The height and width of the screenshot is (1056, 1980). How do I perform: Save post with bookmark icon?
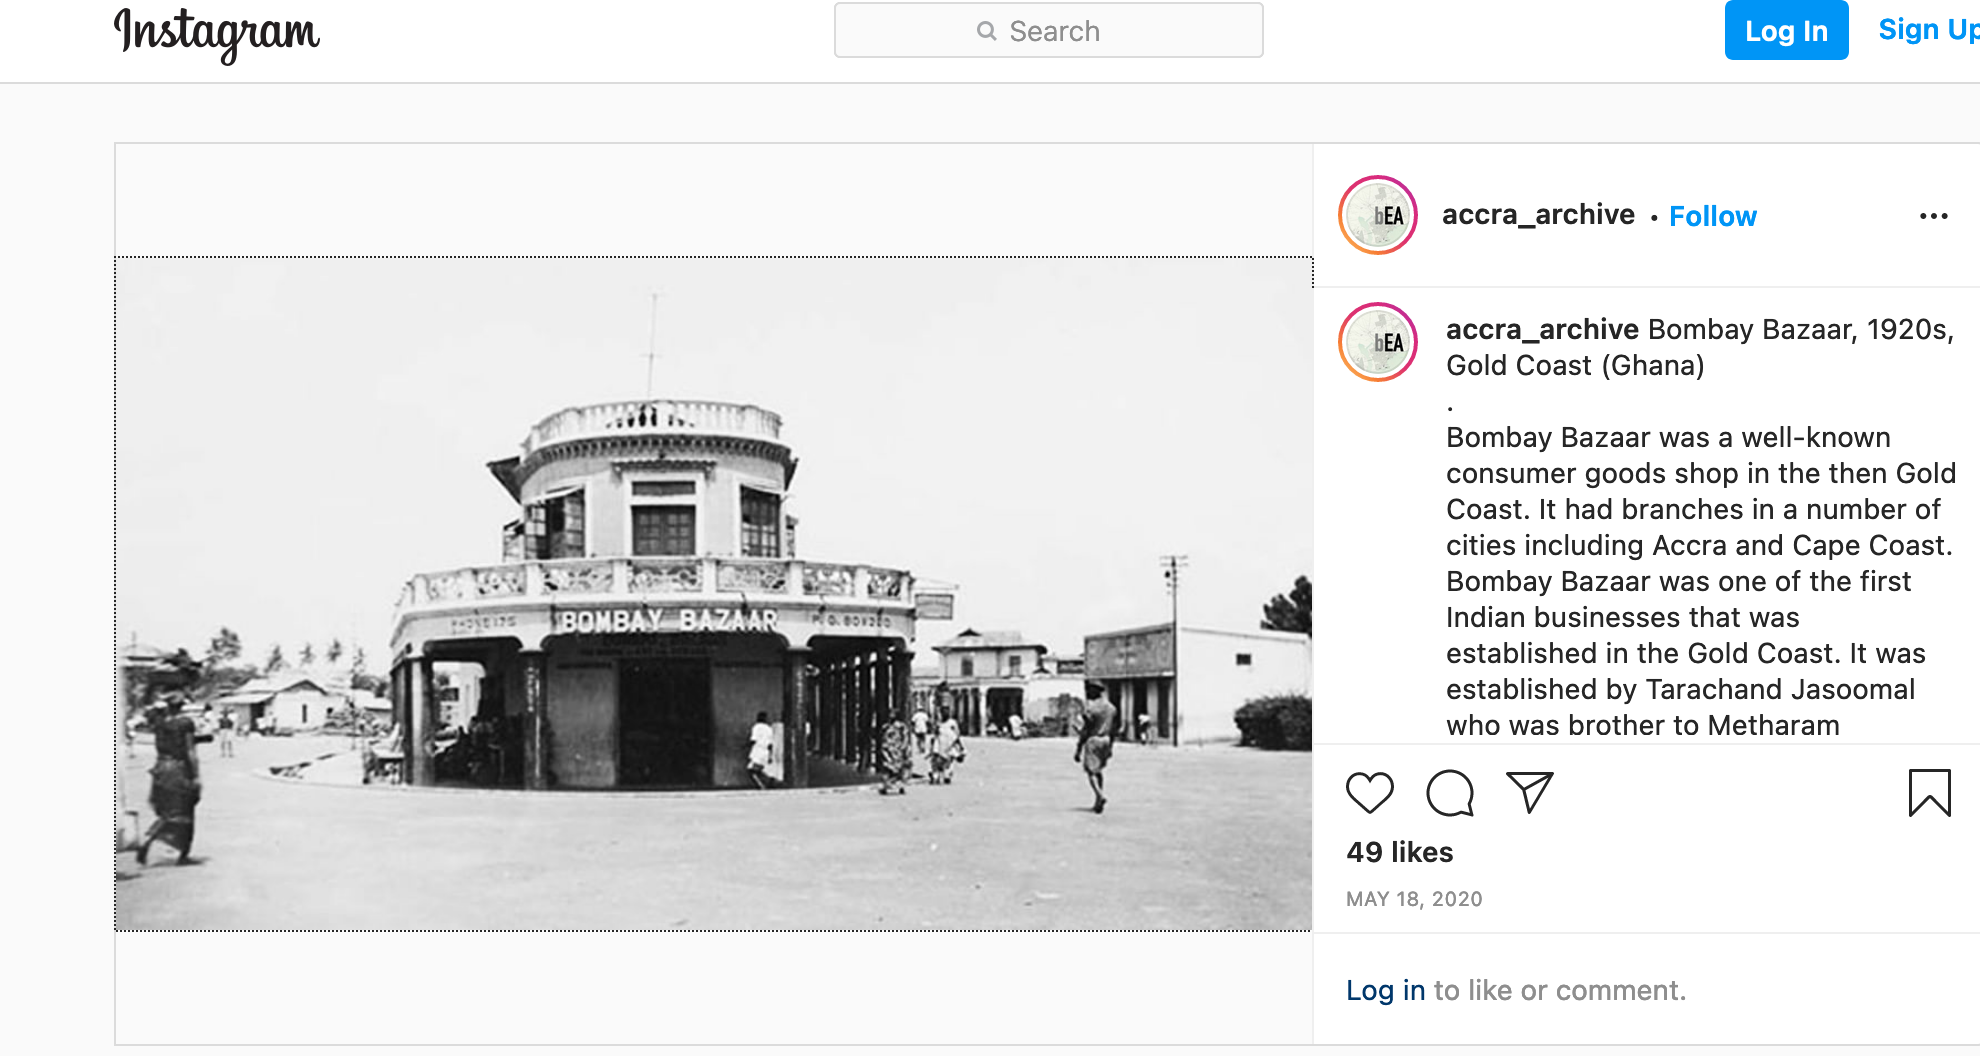pyautogui.click(x=1930, y=793)
